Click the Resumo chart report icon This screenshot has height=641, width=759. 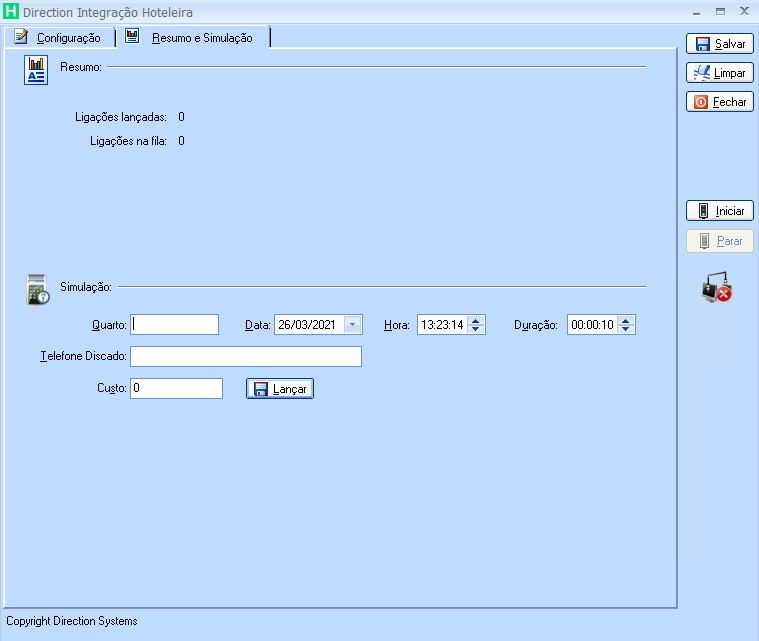pyautogui.click(x=36, y=70)
